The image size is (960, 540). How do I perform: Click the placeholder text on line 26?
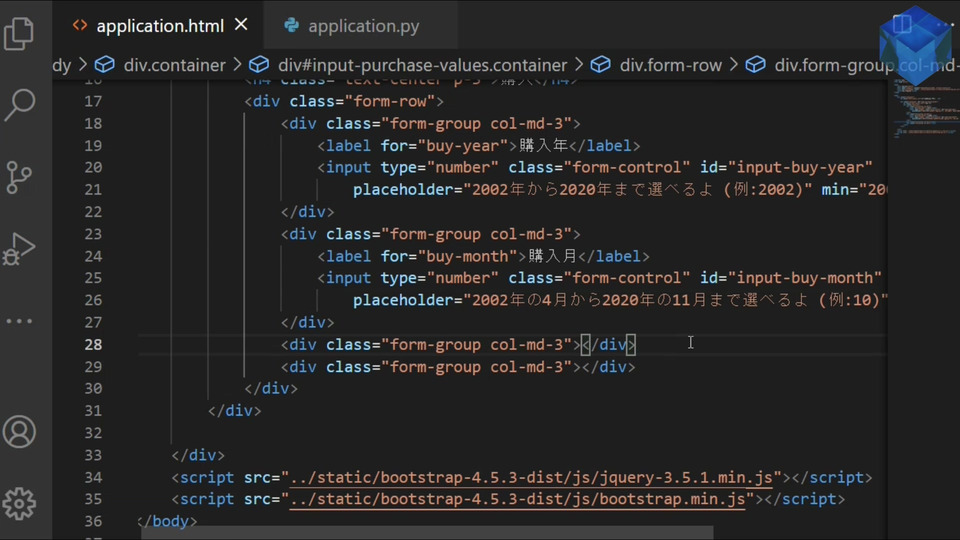coord(675,300)
